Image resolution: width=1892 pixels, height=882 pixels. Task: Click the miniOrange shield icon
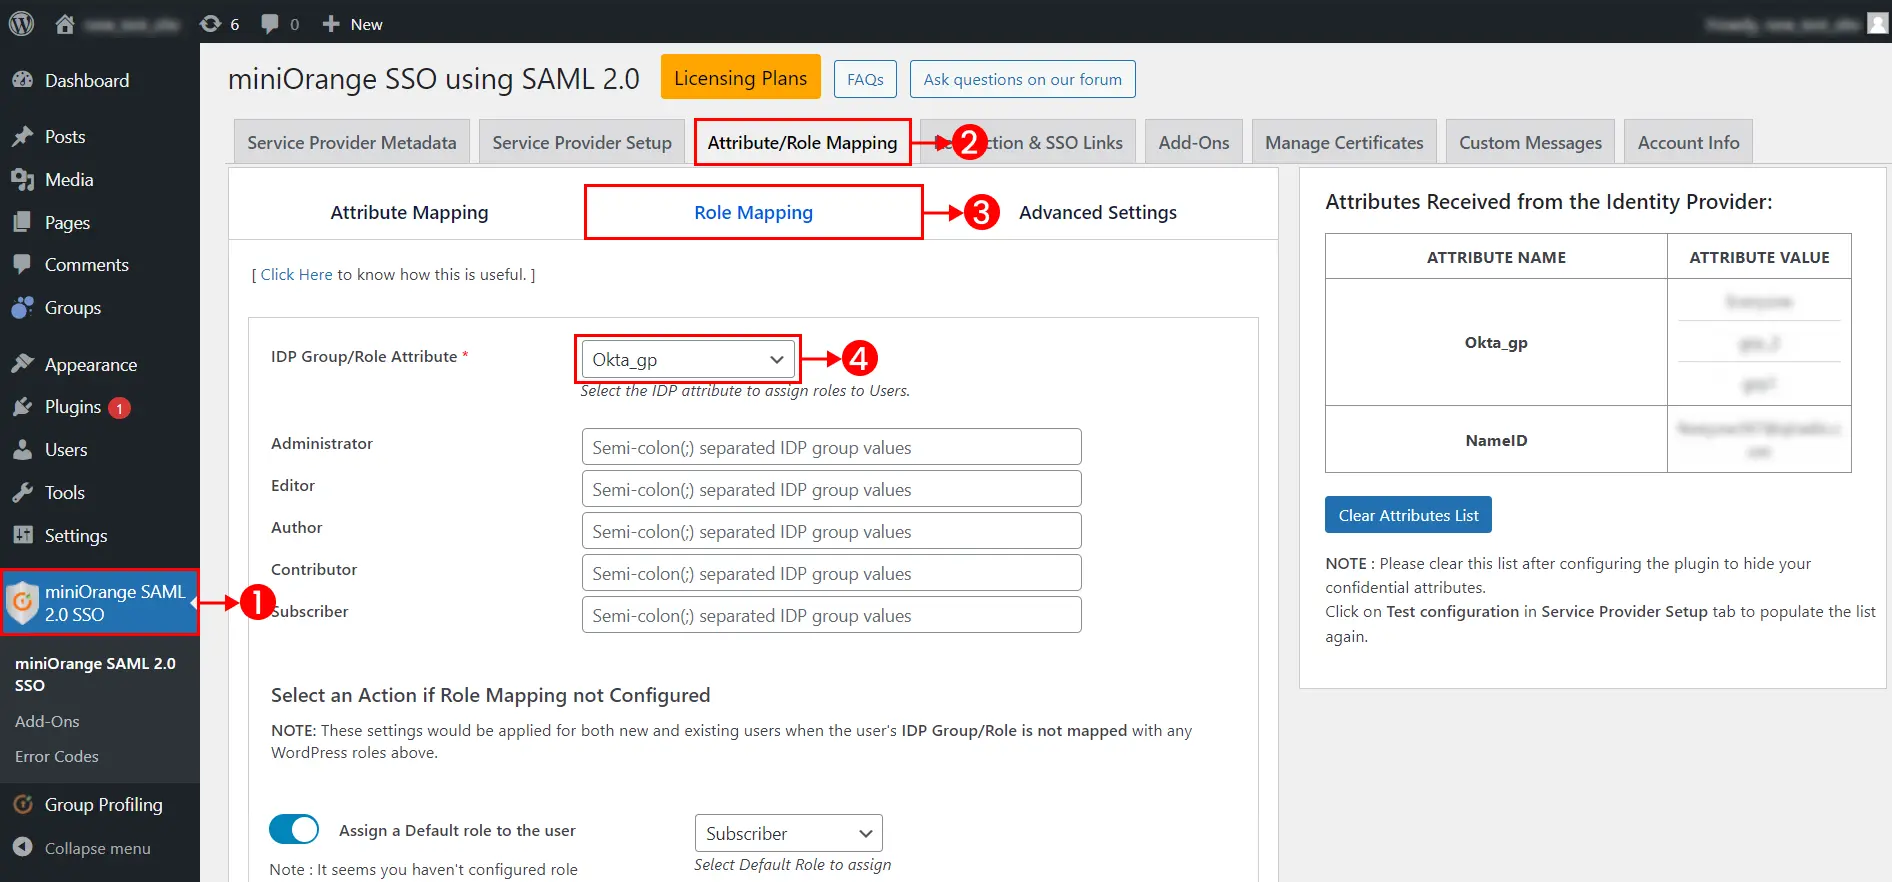(22, 602)
